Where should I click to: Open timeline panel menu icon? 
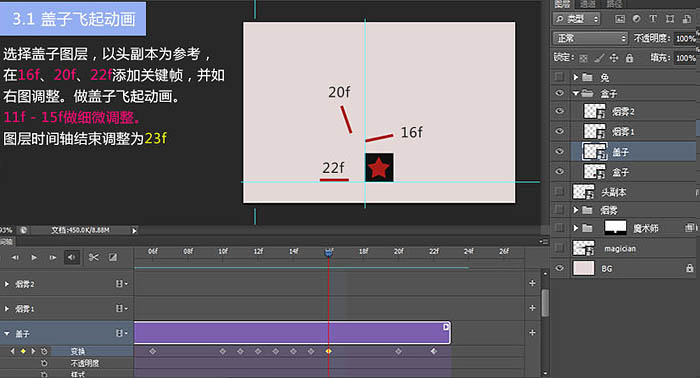click(543, 241)
